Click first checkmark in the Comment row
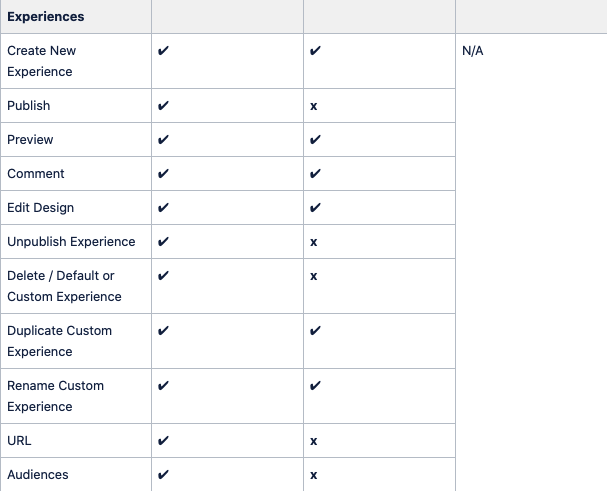Image resolution: width=607 pixels, height=491 pixels. click(163, 173)
